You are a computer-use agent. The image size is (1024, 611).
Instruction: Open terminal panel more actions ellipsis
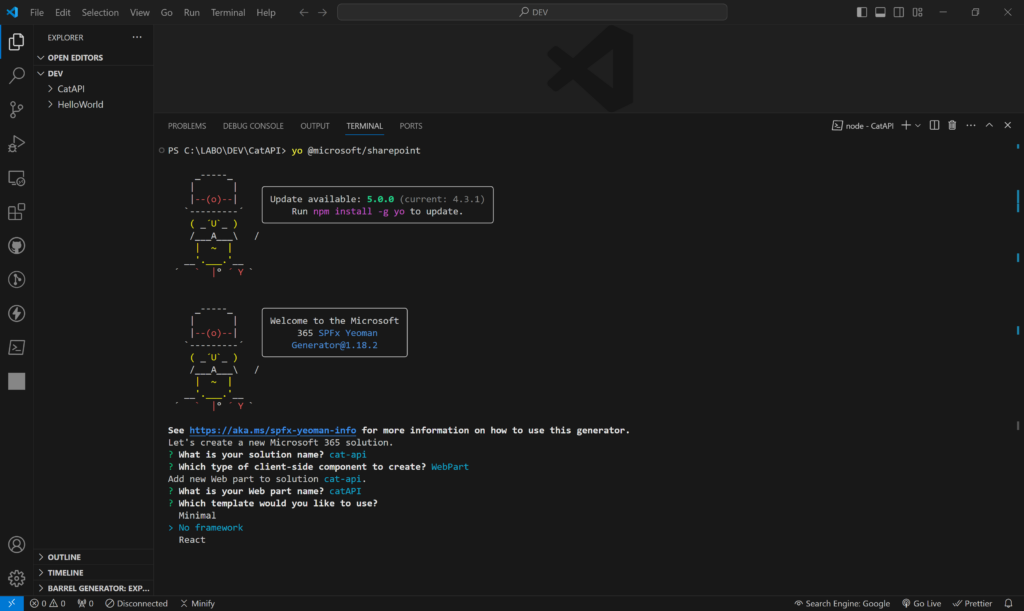[971, 125]
